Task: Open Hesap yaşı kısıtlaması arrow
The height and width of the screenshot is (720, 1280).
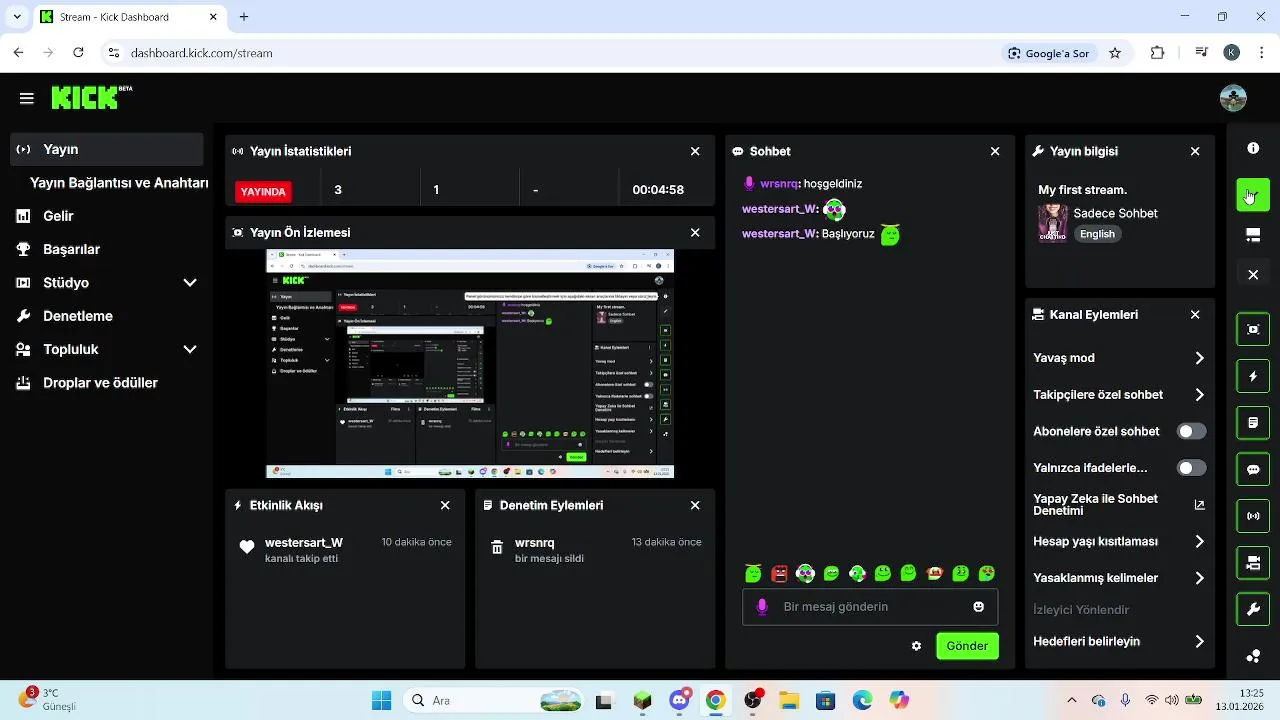Action: (1199, 541)
